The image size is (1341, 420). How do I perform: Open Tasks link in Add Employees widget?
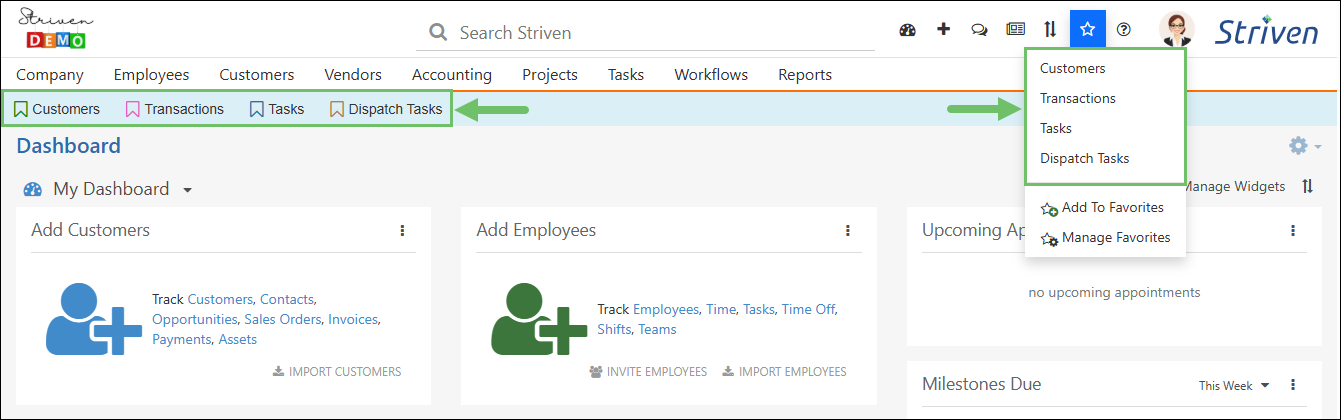[758, 309]
